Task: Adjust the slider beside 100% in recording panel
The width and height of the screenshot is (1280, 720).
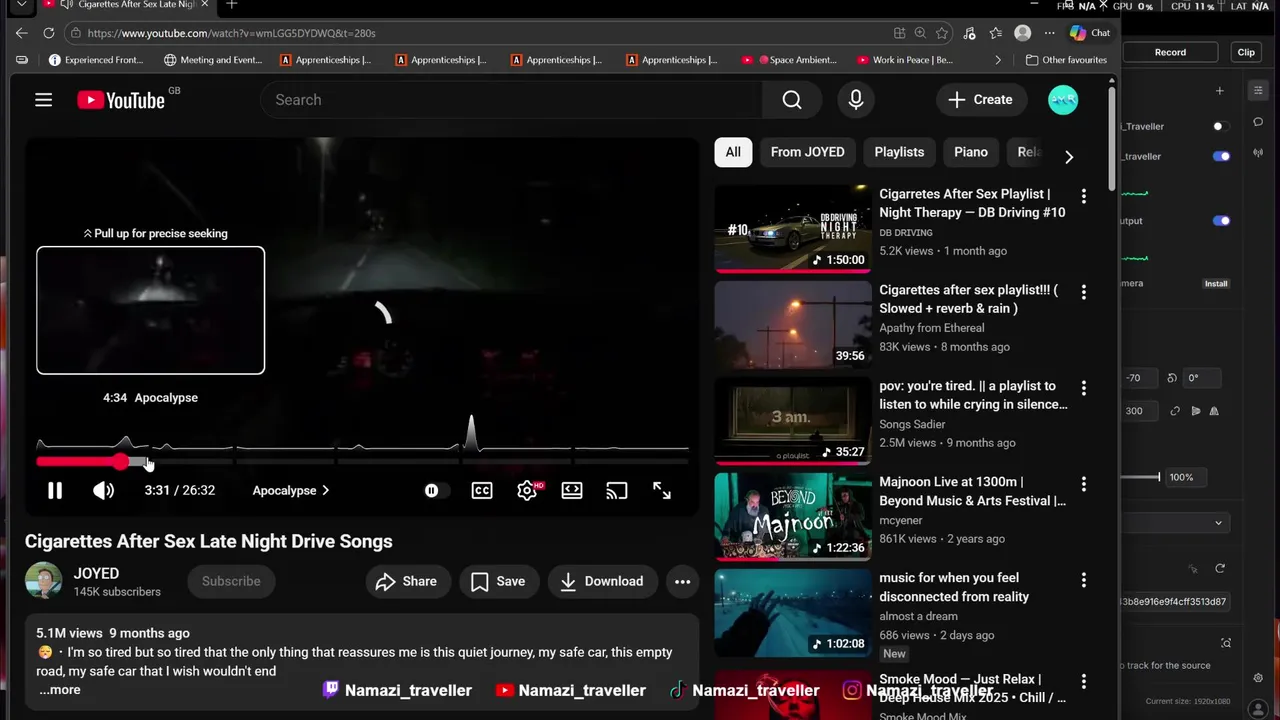Action: point(1141,477)
